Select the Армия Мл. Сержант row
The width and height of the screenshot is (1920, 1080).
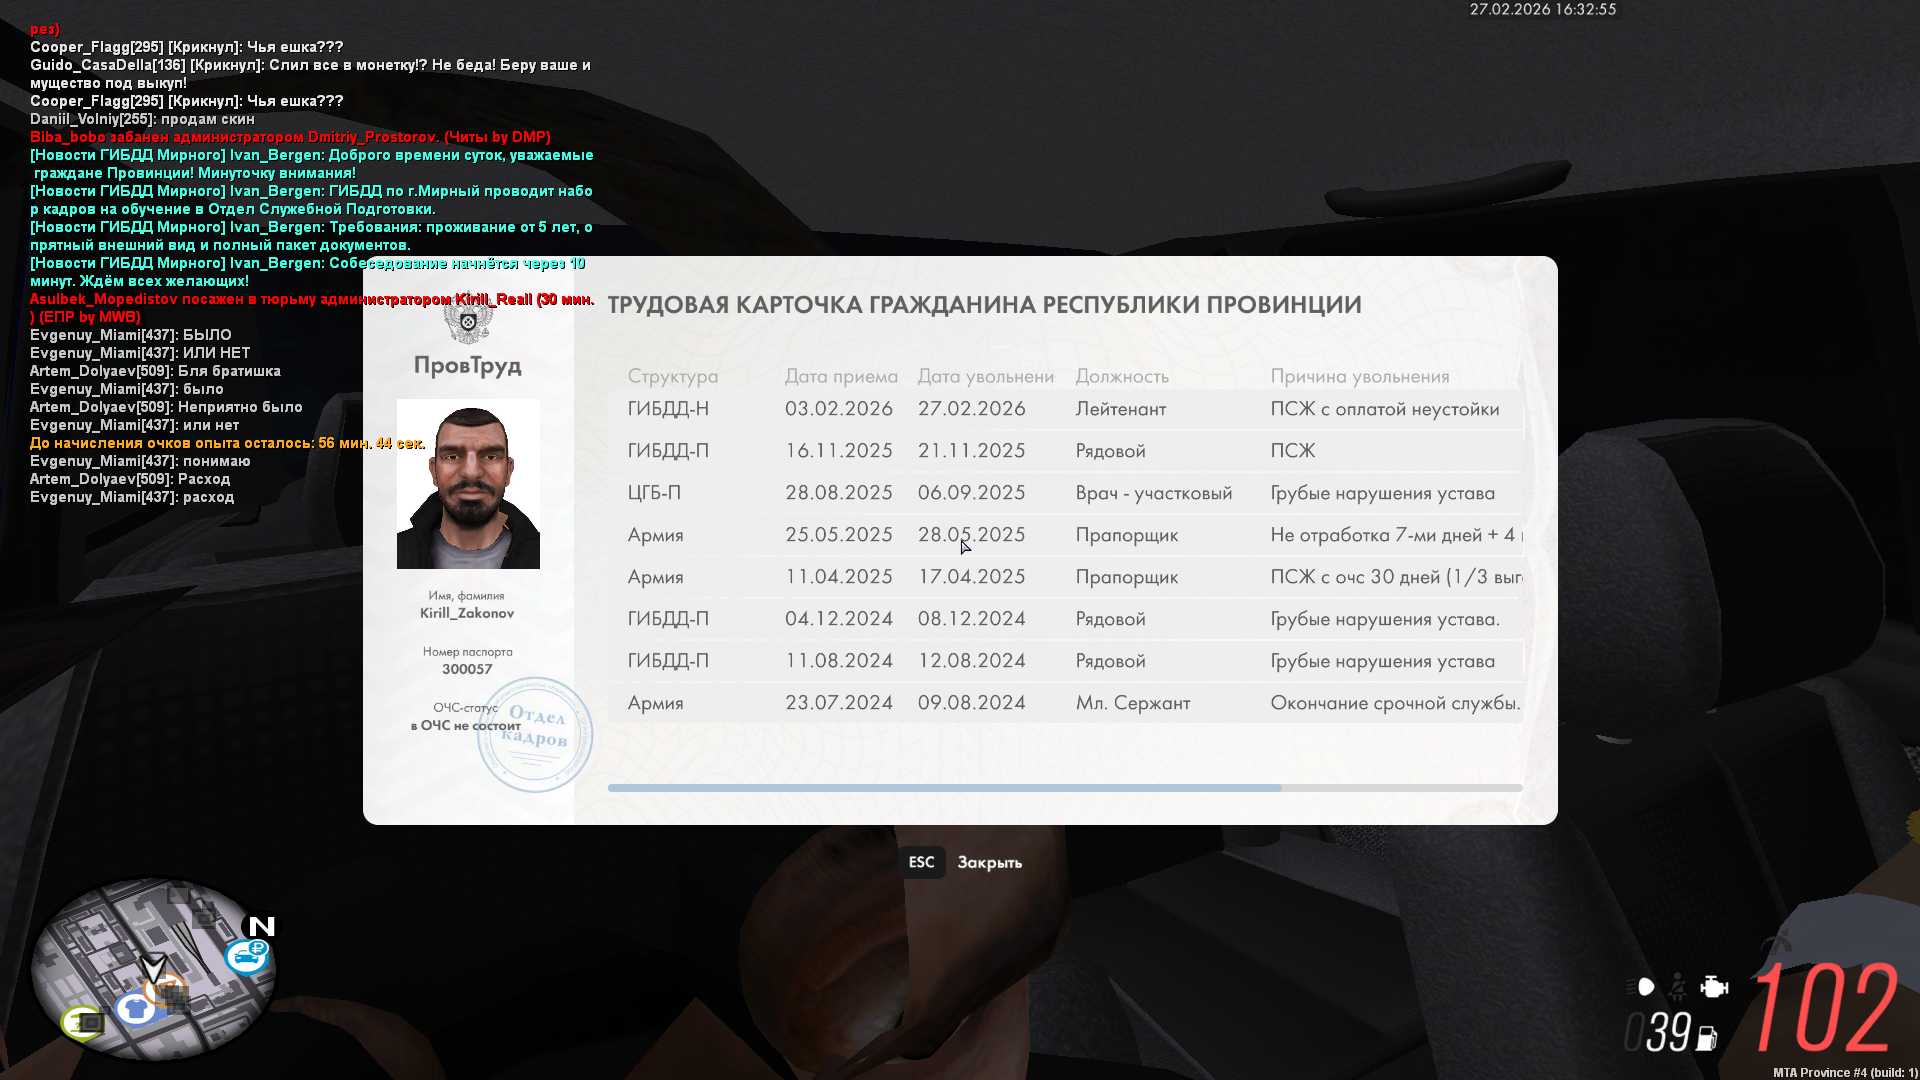[1065, 703]
